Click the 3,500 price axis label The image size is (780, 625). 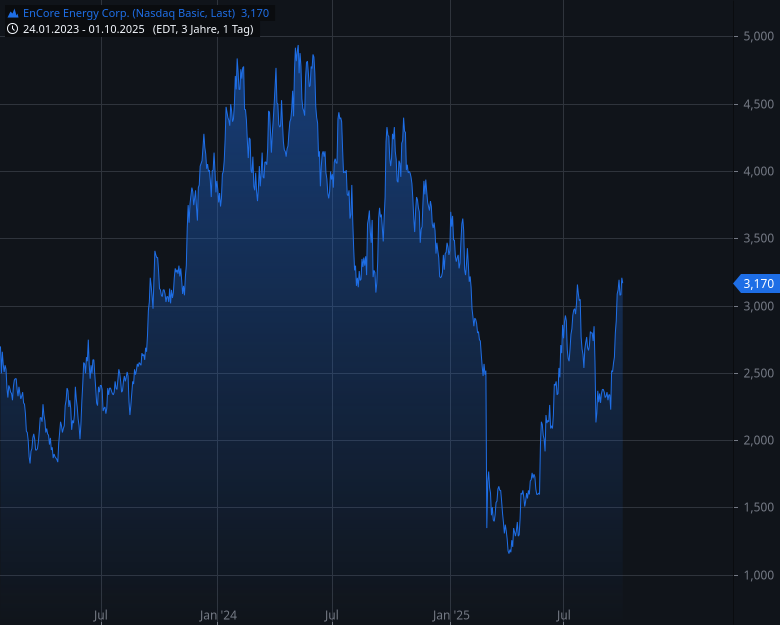(758, 238)
